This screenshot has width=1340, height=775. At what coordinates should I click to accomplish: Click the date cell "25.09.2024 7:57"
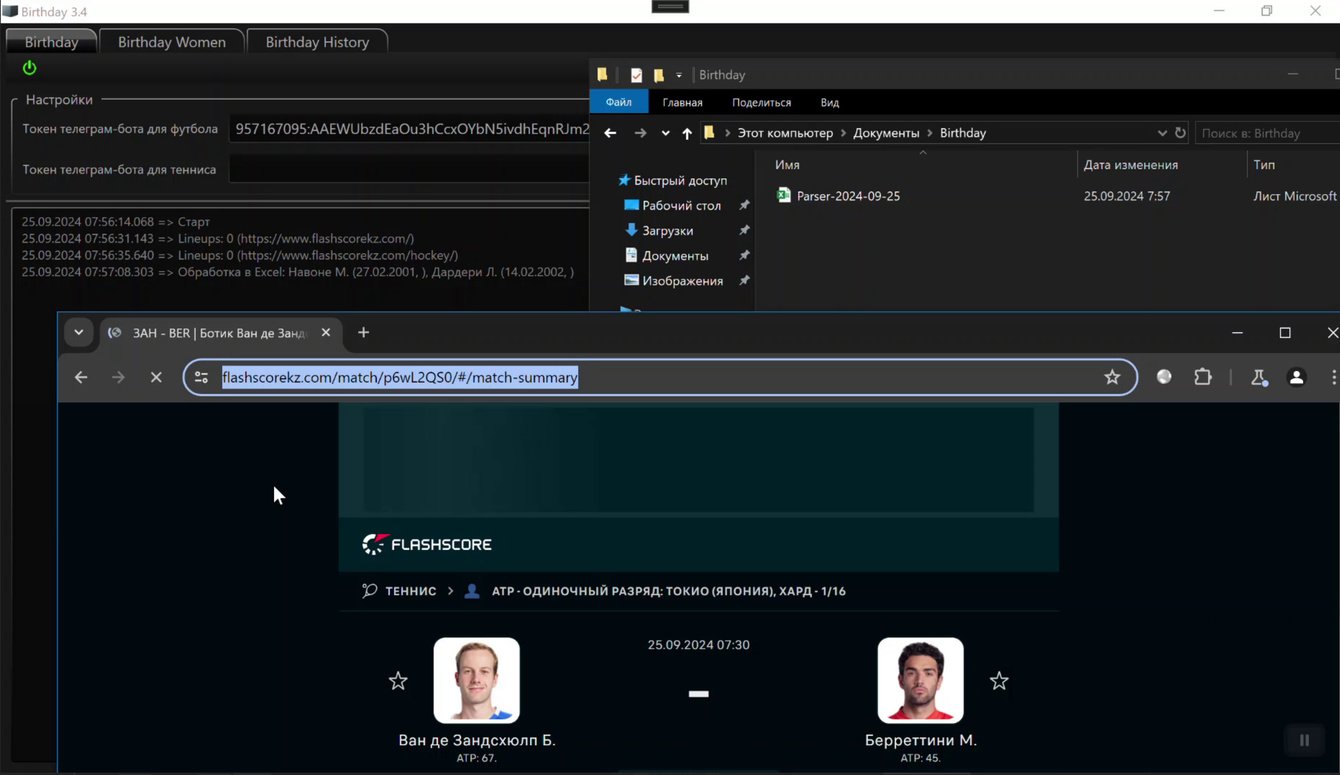click(1127, 196)
